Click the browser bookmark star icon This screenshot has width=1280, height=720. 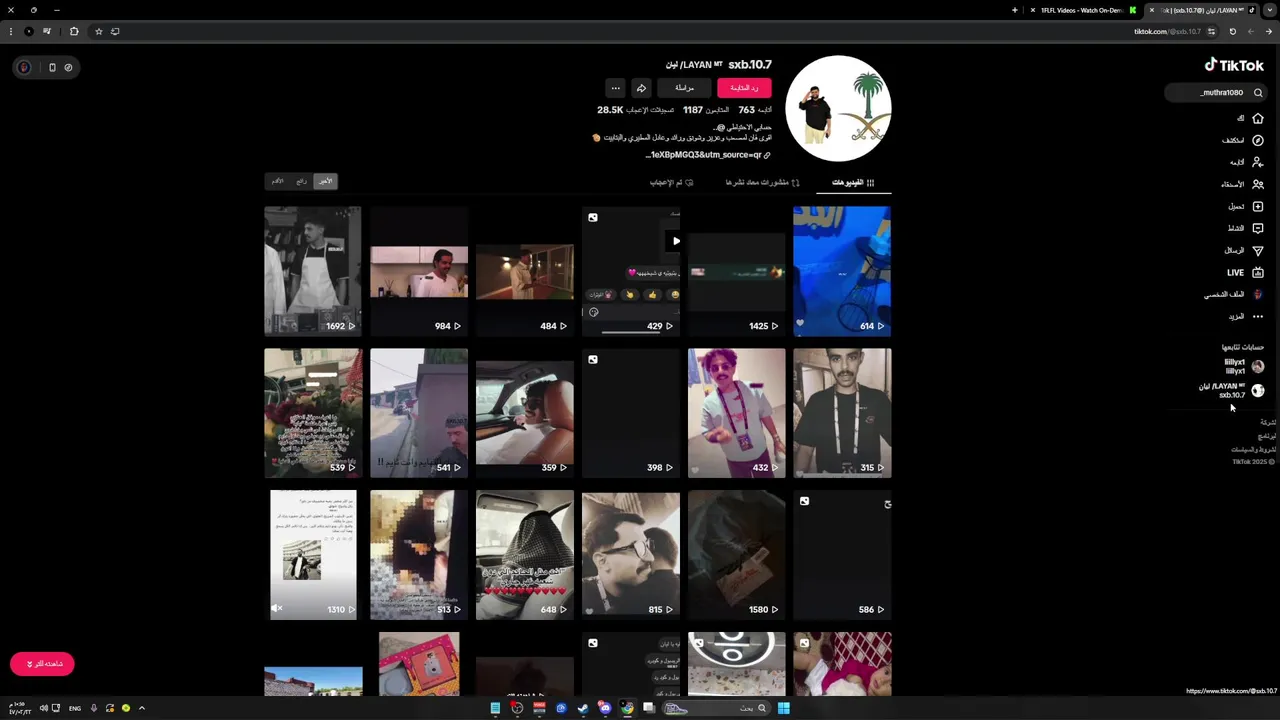tap(98, 31)
